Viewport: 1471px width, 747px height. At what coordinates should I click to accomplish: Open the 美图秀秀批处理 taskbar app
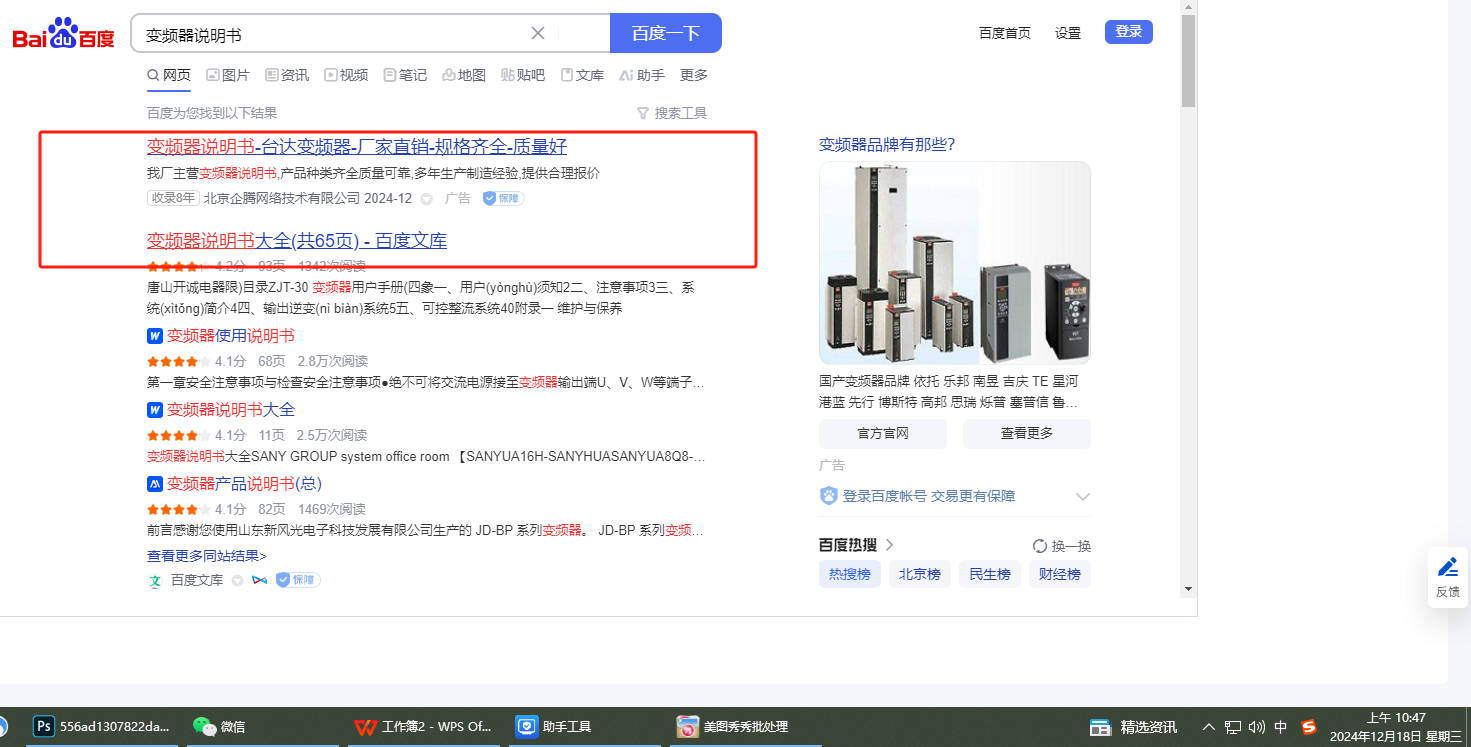coord(686,726)
